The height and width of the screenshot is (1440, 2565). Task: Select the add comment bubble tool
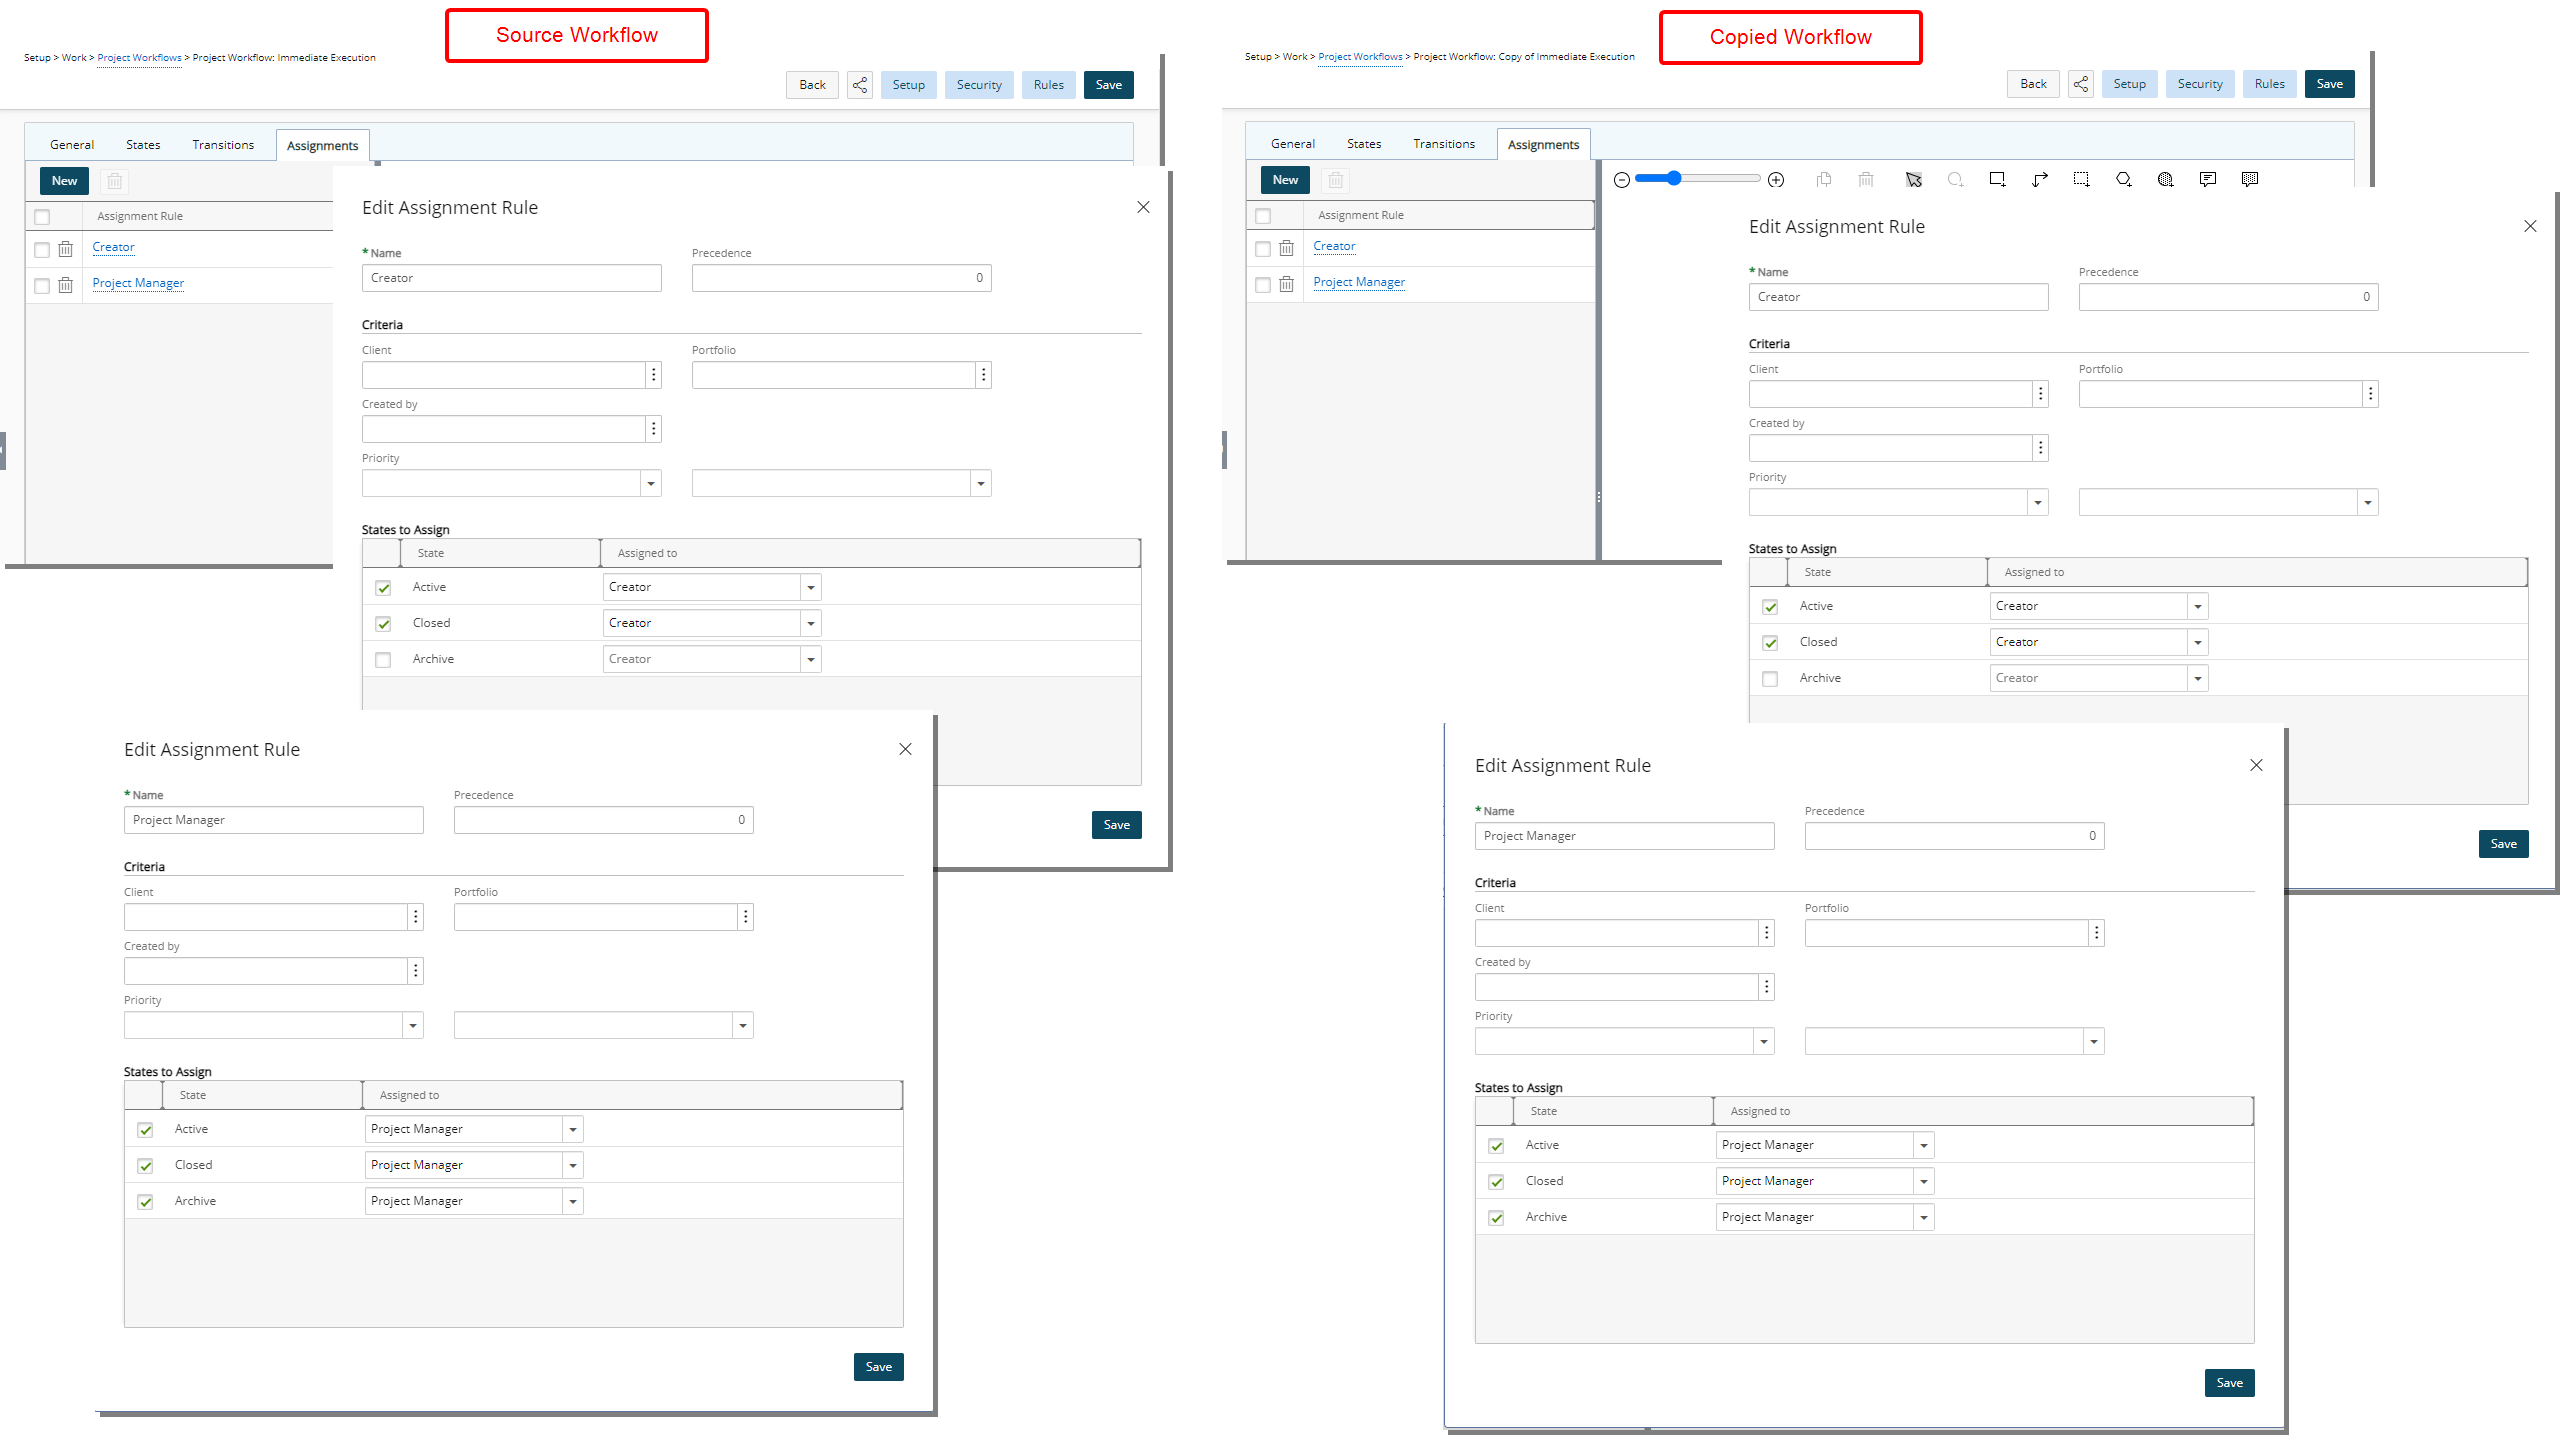tap(2208, 180)
